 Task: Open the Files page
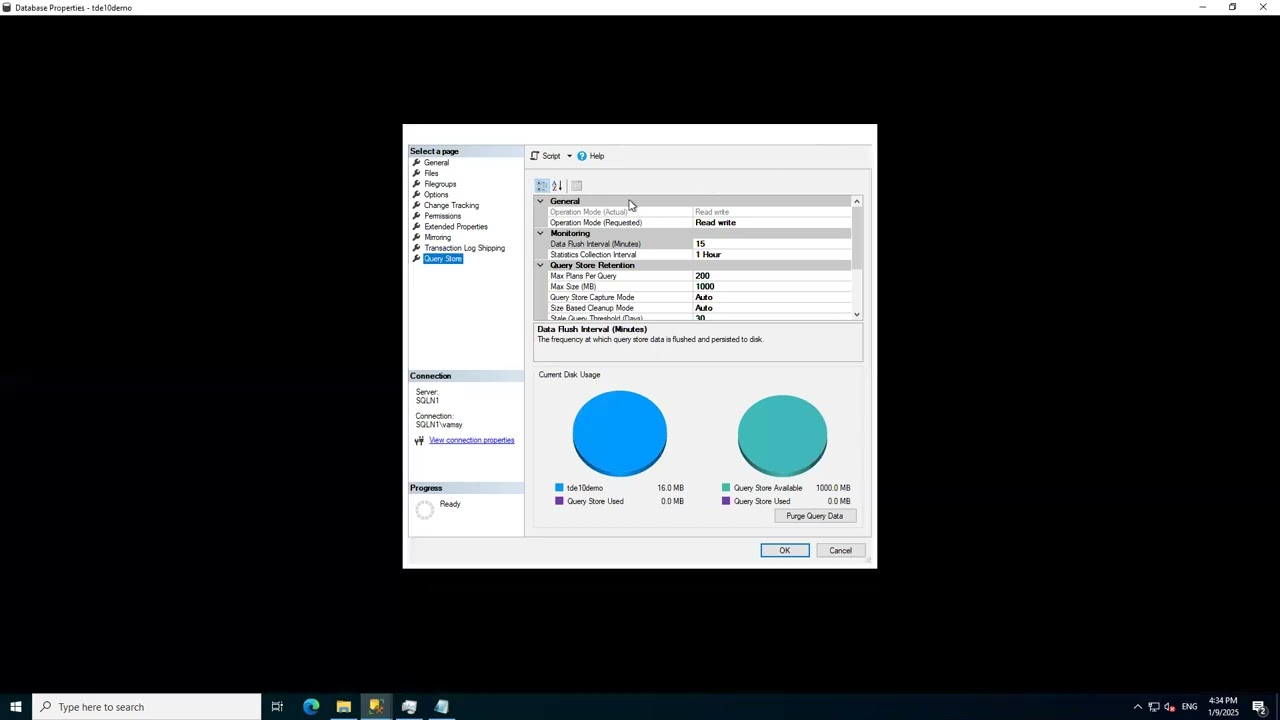431,173
